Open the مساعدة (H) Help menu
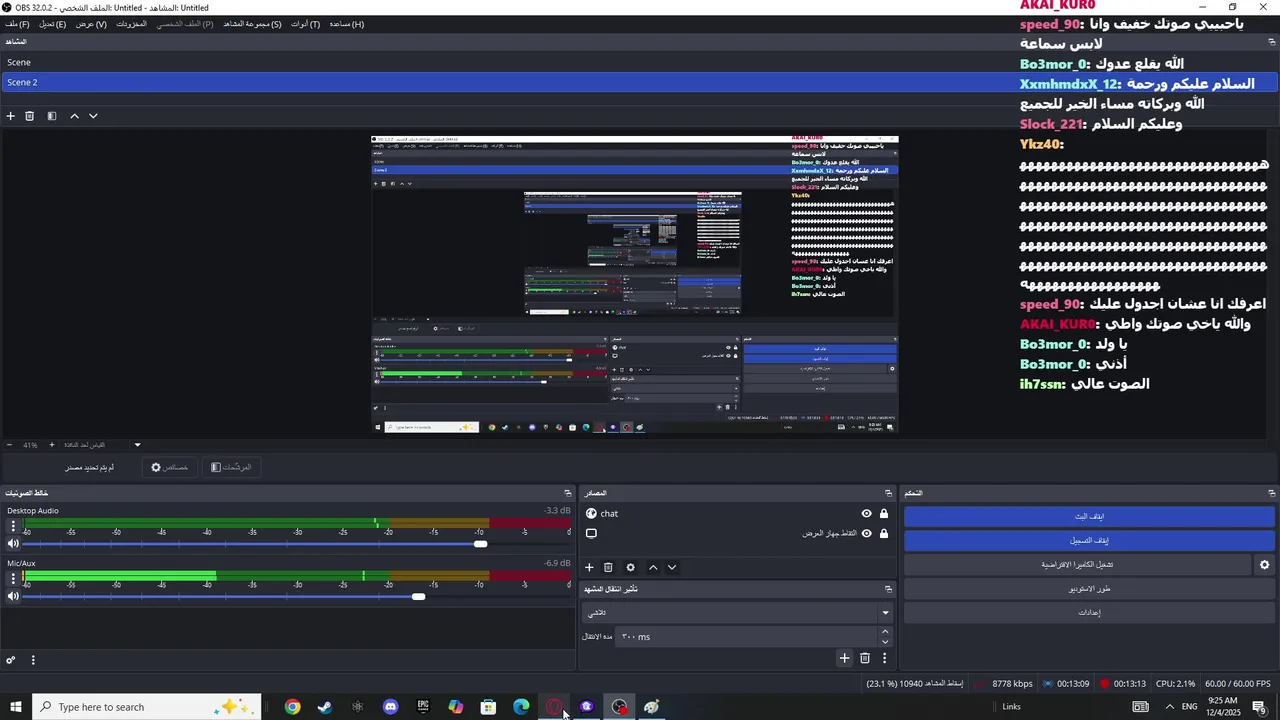The width and height of the screenshot is (1280, 720). tap(346, 24)
